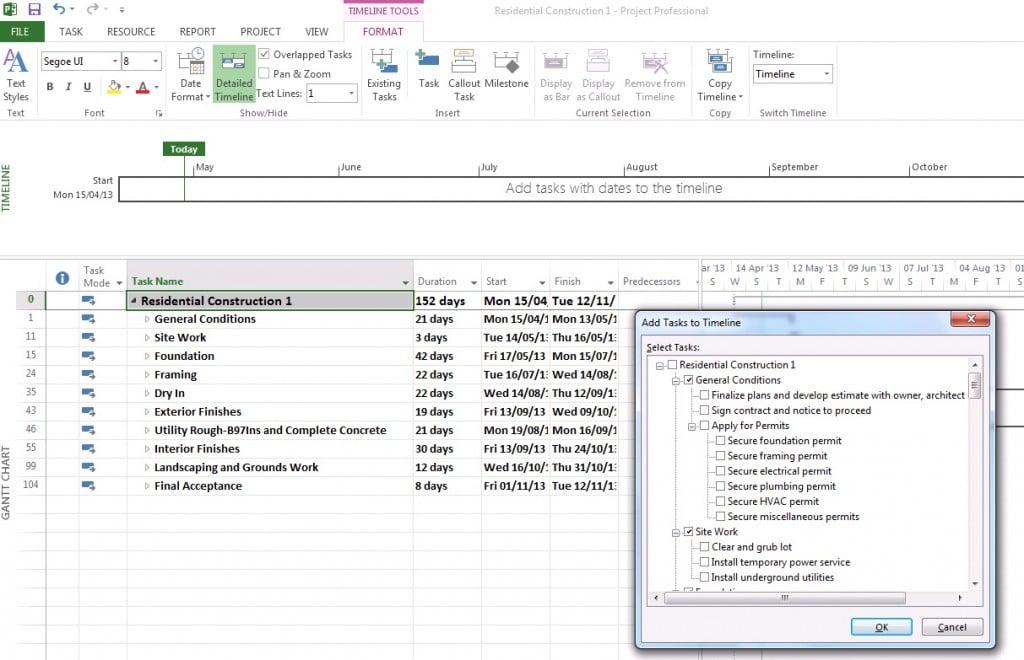1024x660 pixels.
Task: Expand the Foundation summary task row
Action: [147, 356]
